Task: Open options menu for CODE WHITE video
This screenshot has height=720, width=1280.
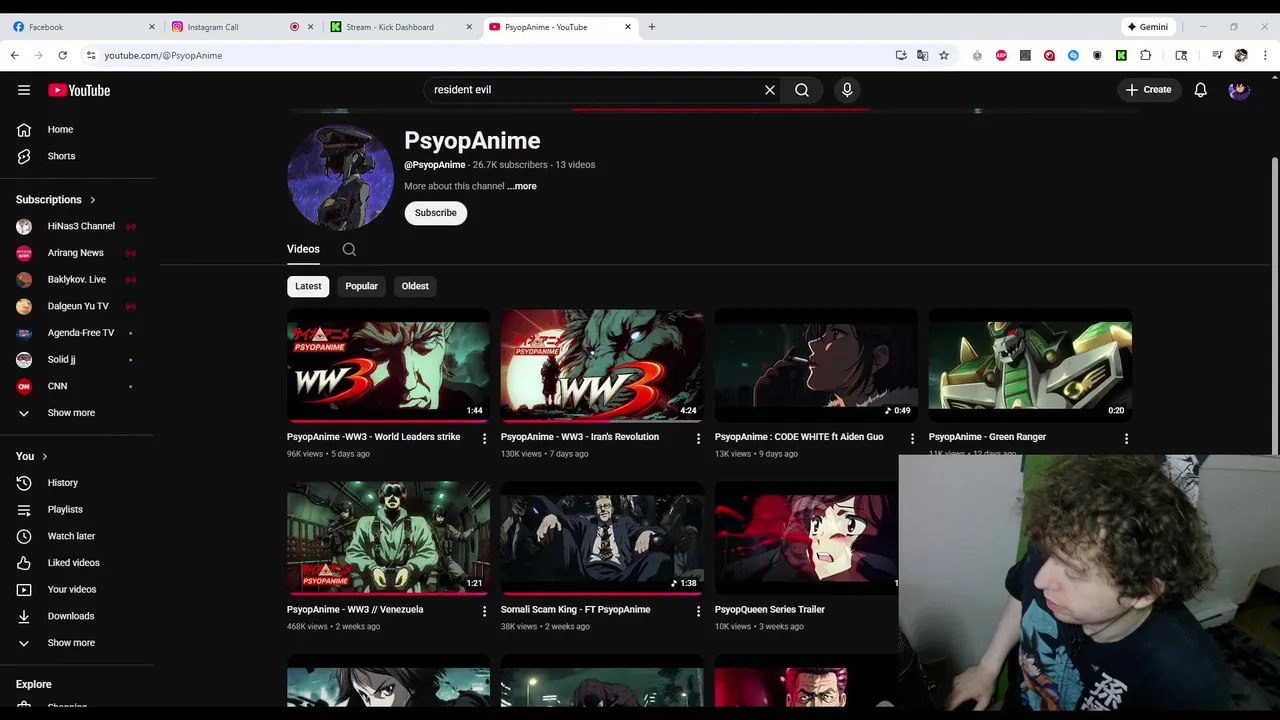Action: (x=912, y=438)
